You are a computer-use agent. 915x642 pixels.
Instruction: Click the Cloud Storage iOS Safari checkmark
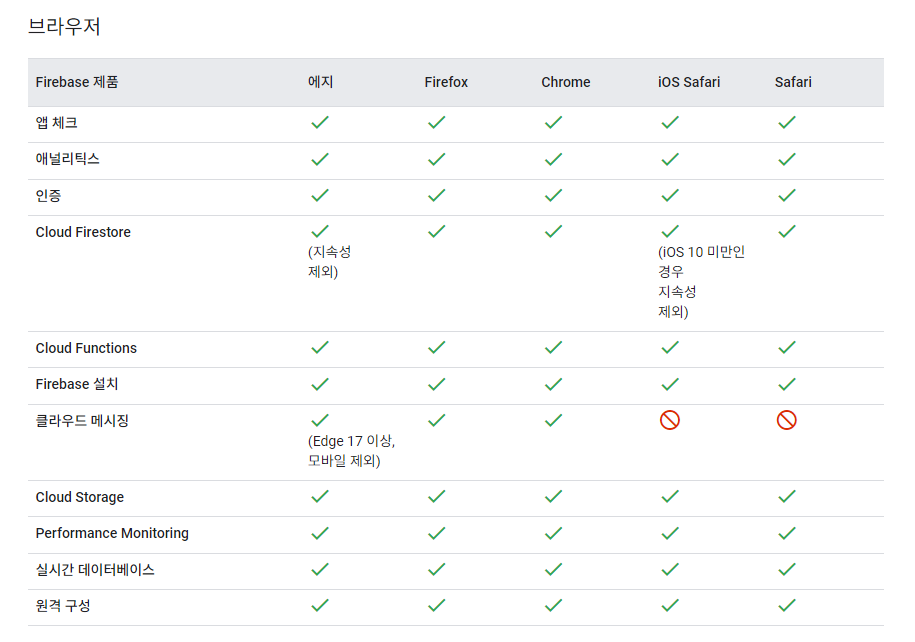click(x=670, y=497)
